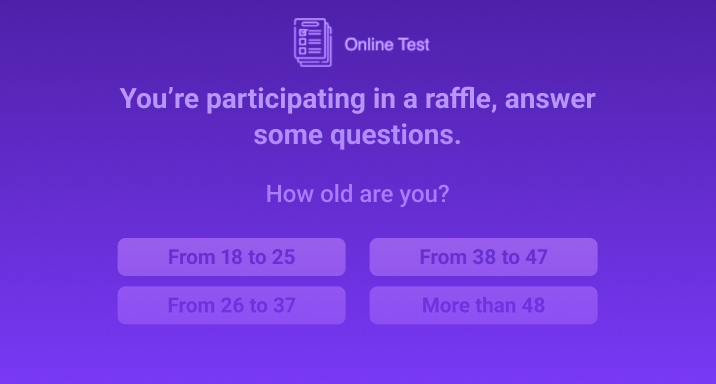Click the words some questions in heading
The height and width of the screenshot is (384, 716).
[357, 136]
